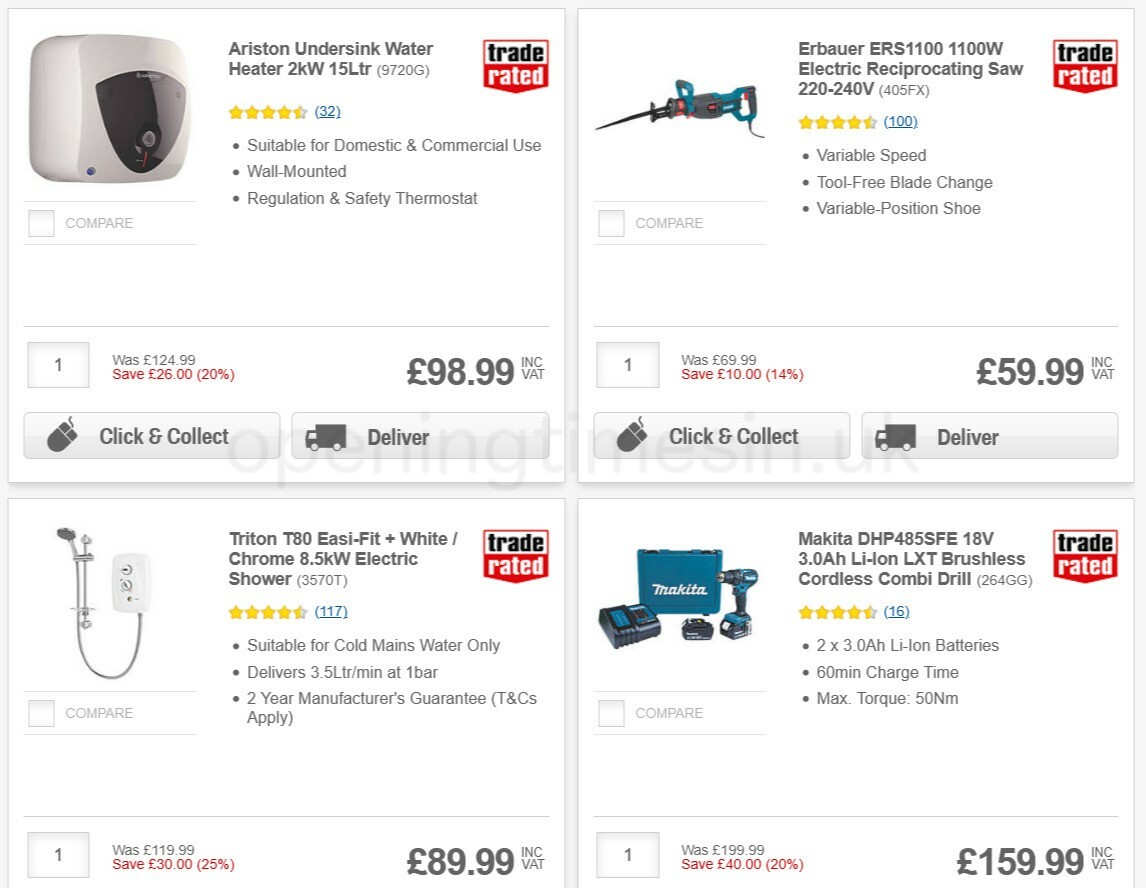Click the quantity field for the Ariston heater

[57, 365]
